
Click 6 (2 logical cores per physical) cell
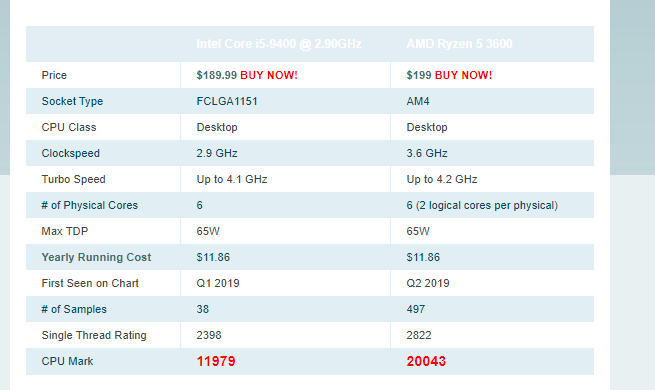coord(482,205)
